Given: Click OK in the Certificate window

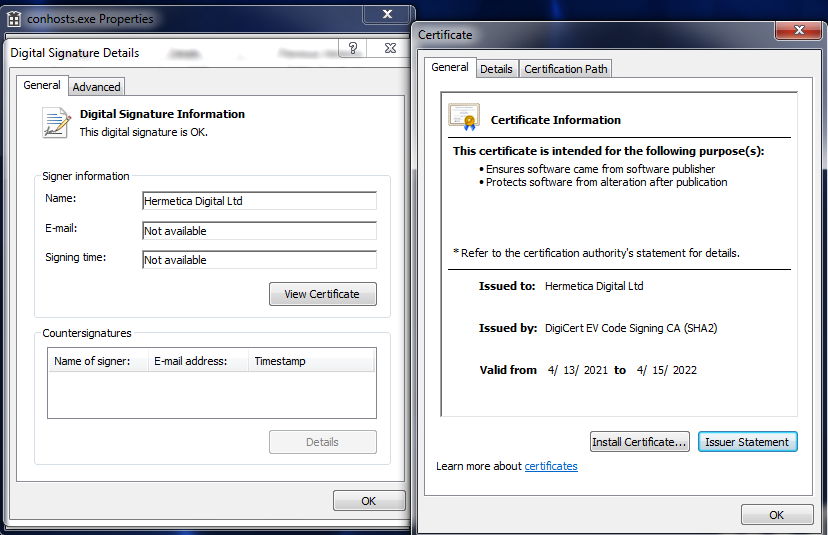Looking at the screenshot, I should click(777, 515).
